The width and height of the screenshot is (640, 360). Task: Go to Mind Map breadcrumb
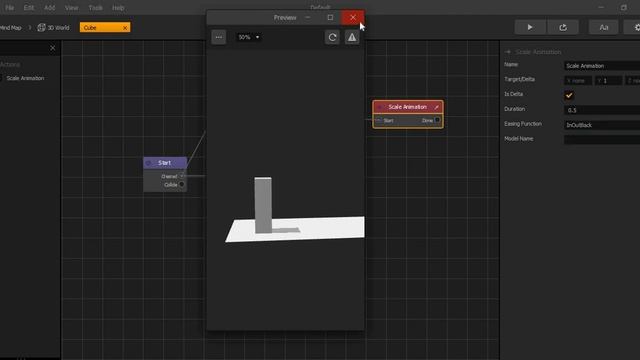coord(10,28)
